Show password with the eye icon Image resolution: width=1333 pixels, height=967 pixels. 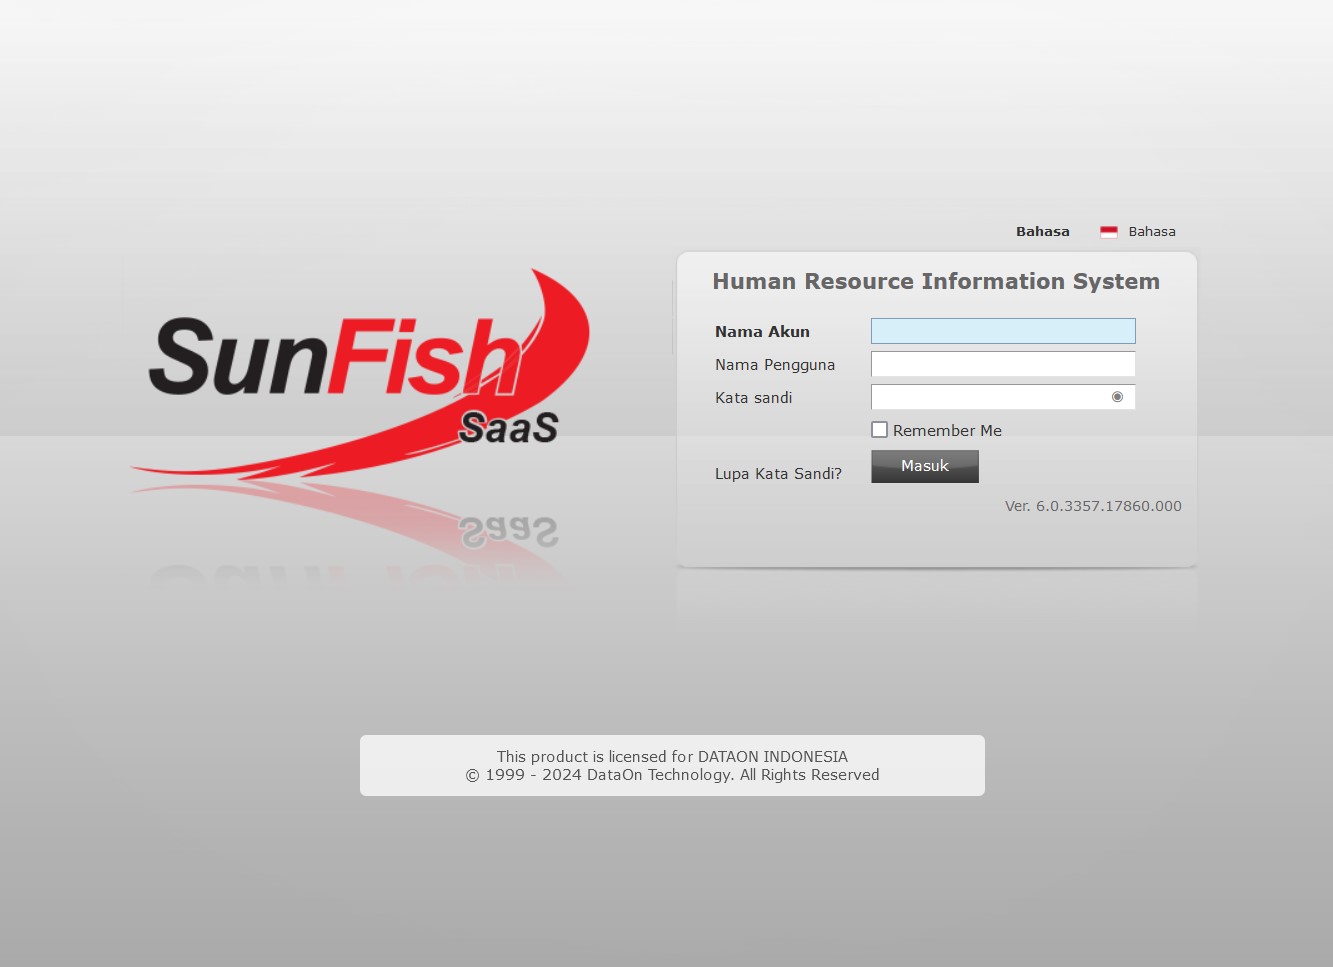[x=1117, y=397]
